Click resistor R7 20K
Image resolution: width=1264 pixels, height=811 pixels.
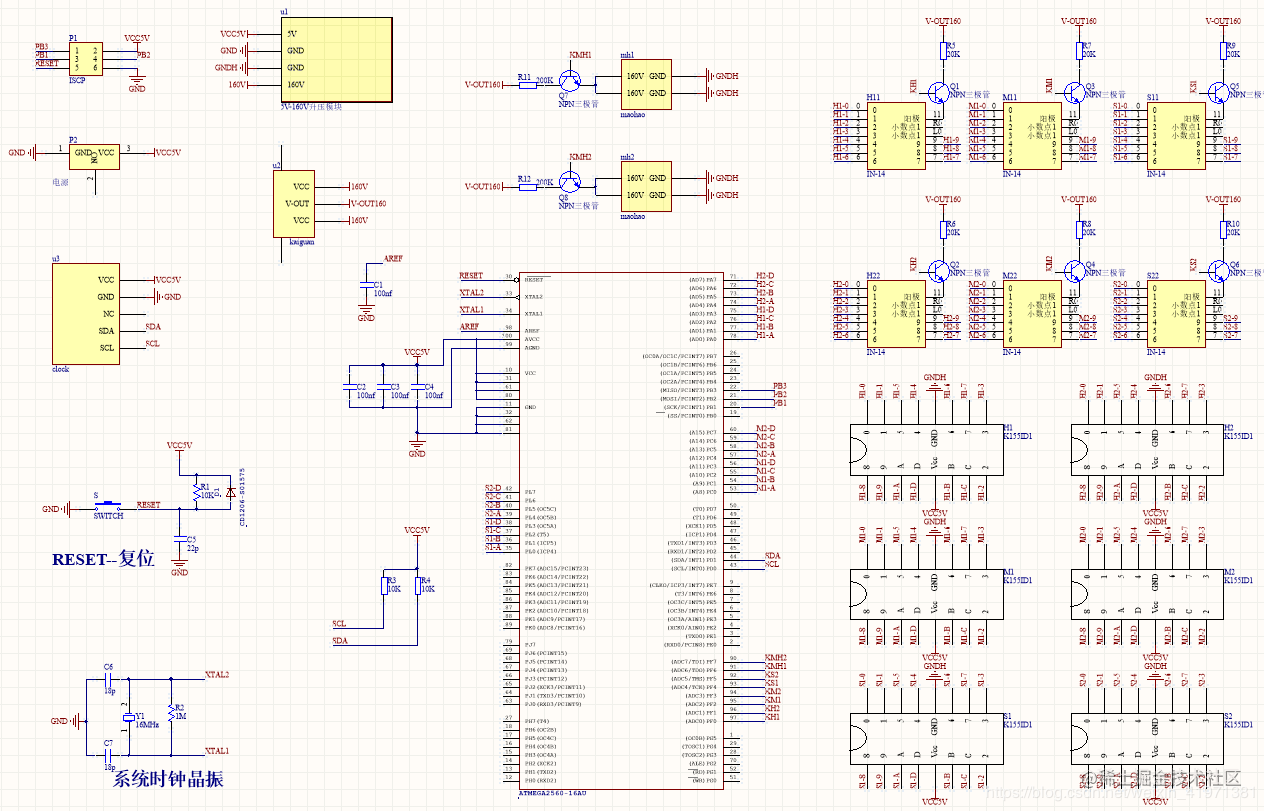click(1079, 51)
